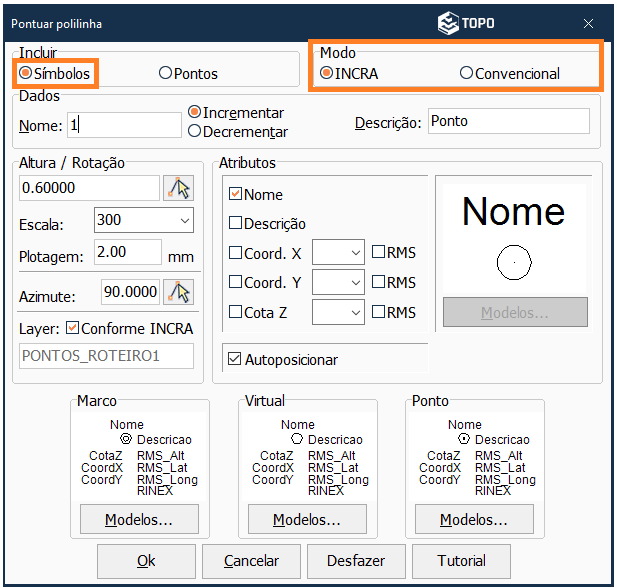Open Modelos for Marco
The height and width of the screenshot is (588, 617).
pos(139,520)
